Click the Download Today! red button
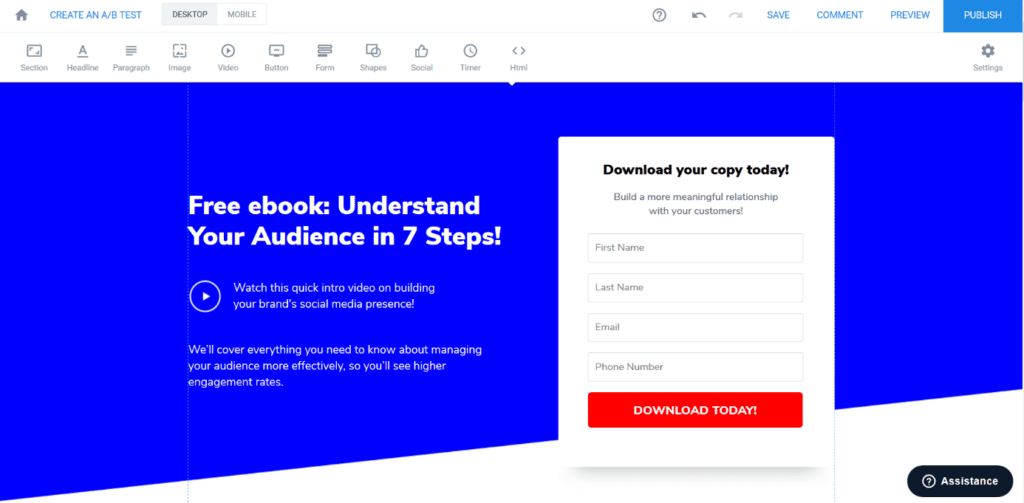Screen dimensions: 1024x503 pyautogui.click(x=695, y=410)
